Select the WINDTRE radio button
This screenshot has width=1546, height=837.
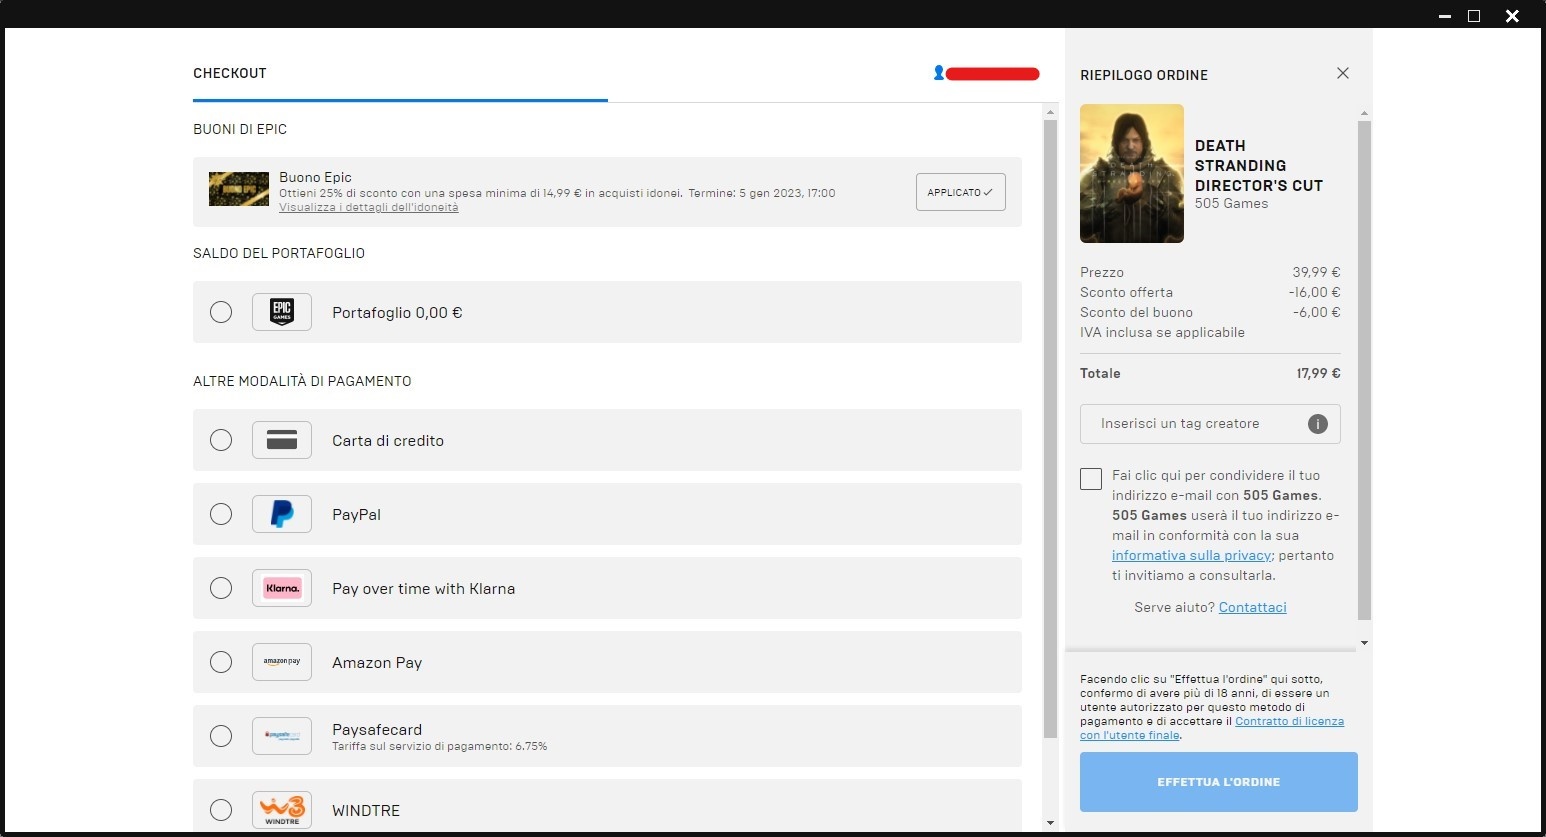pyautogui.click(x=221, y=810)
